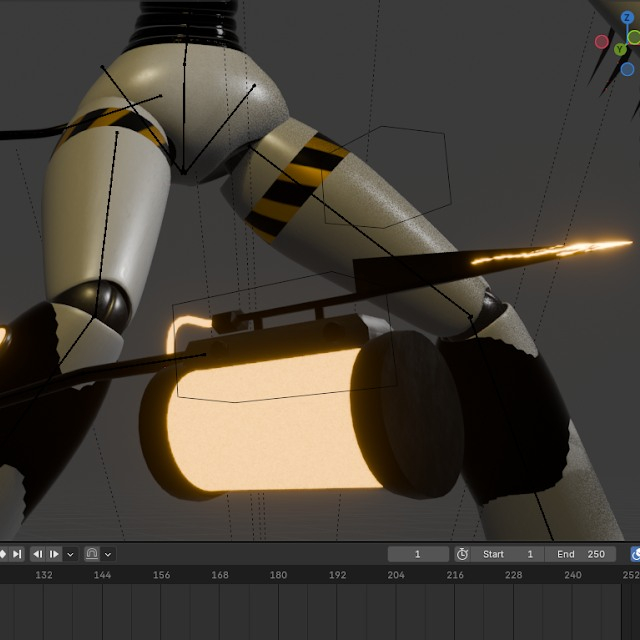Select the End frame field showing 250
640x640 pixels.
pyautogui.click(x=580, y=553)
